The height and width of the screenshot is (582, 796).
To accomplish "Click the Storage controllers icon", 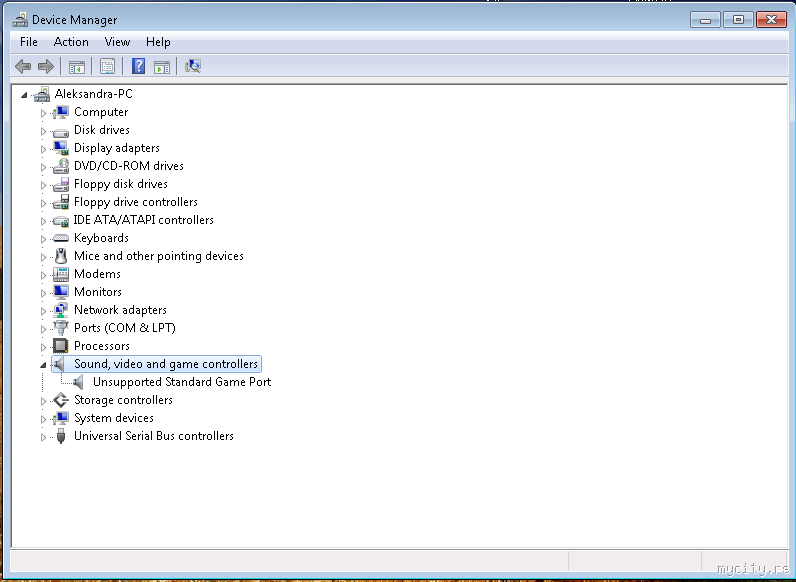I will 61,400.
